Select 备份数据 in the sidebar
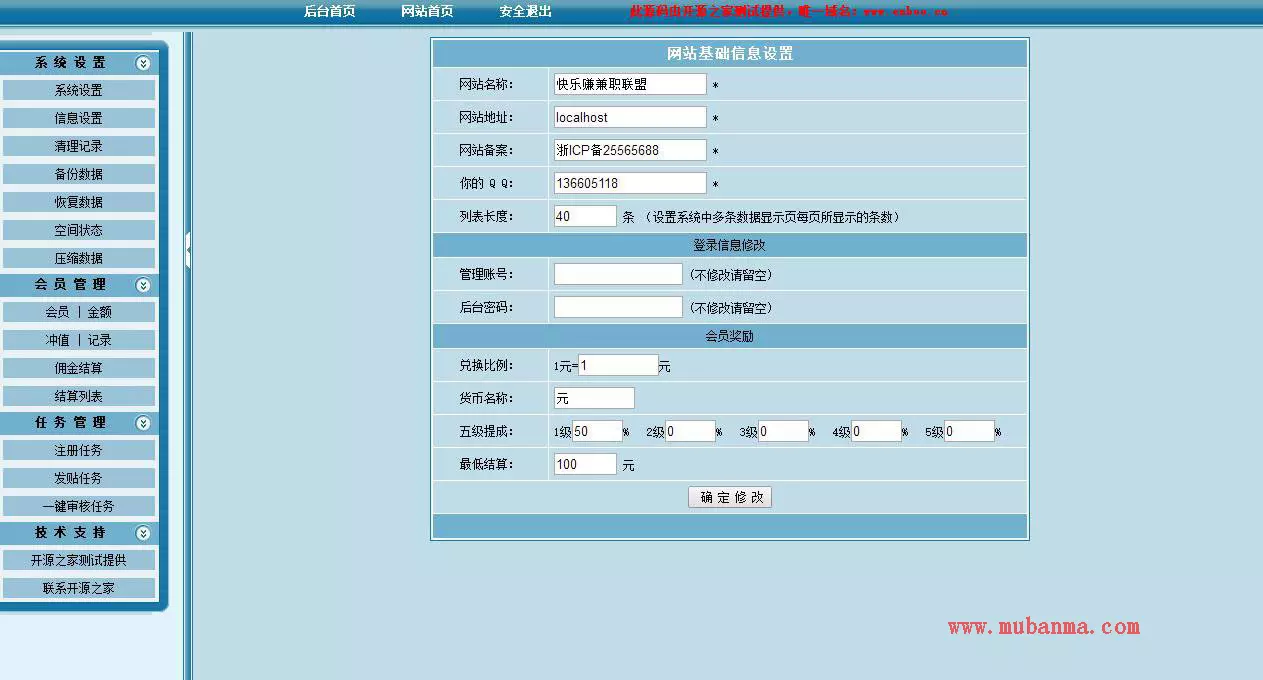1263x680 pixels. click(x=78, y=174)
